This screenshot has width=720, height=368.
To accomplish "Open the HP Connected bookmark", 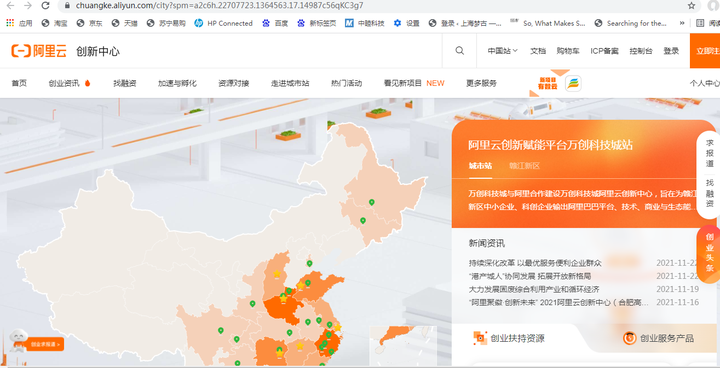I will [224, 23].
